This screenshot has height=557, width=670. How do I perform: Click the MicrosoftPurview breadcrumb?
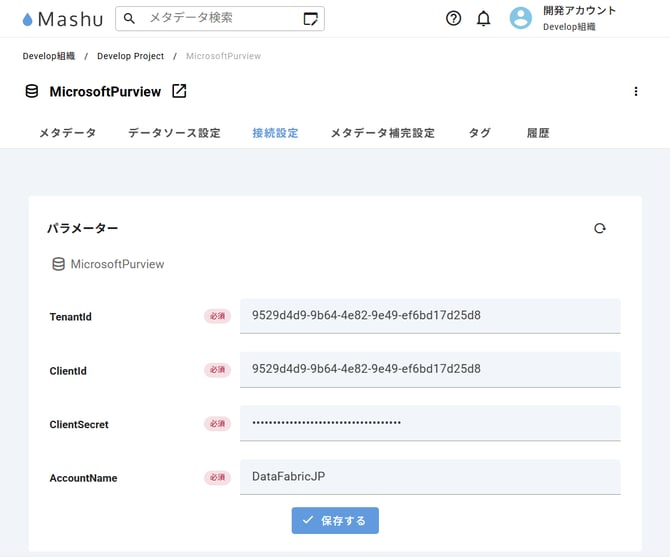click(x=223, y=56)
